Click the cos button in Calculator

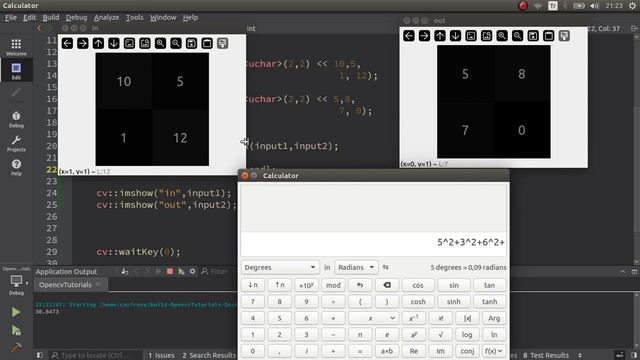pos(418,285)
